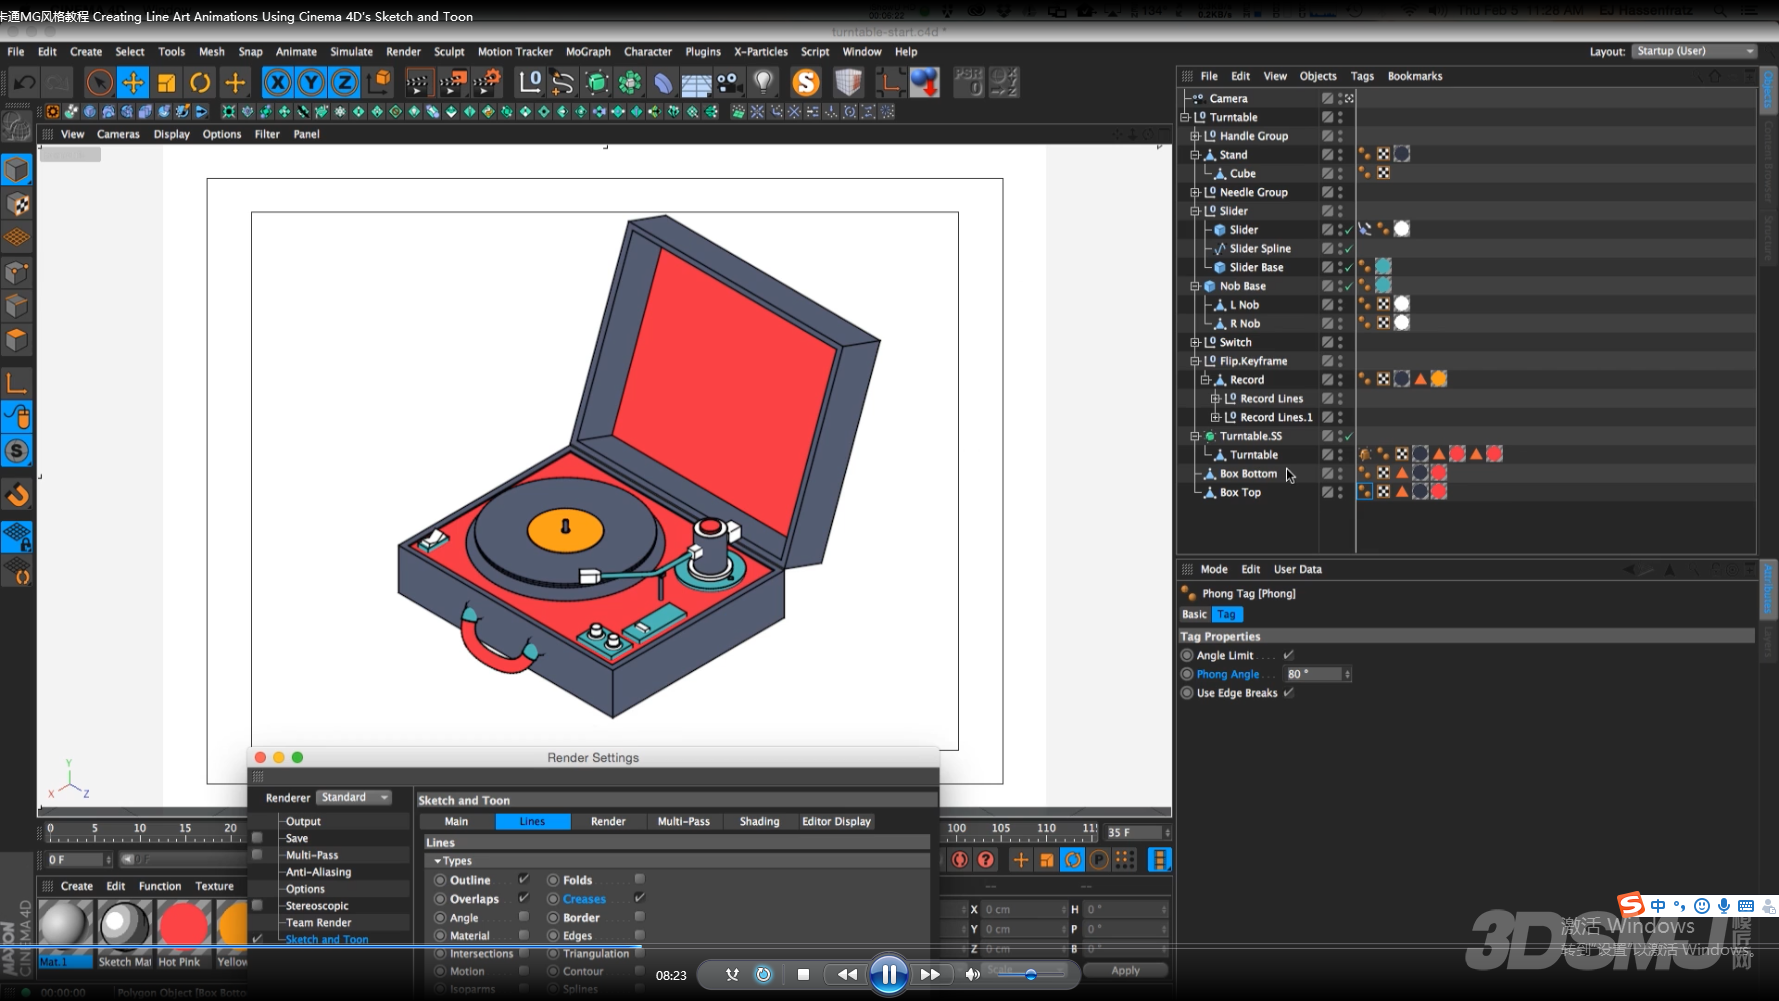Expand the Handle Group object

(x=1194, y=136)
